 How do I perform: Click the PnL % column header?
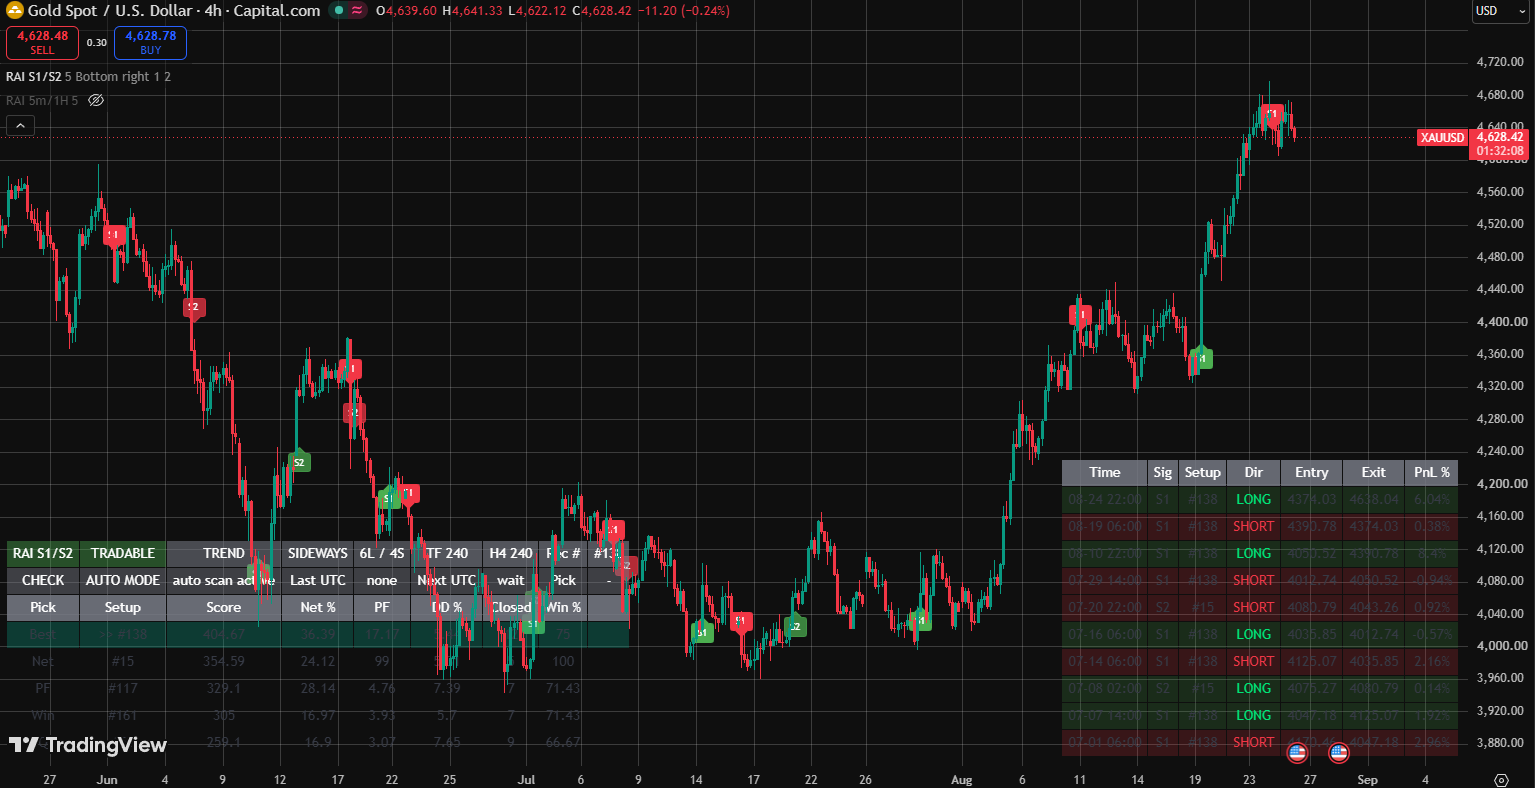tap(1431, 472)
